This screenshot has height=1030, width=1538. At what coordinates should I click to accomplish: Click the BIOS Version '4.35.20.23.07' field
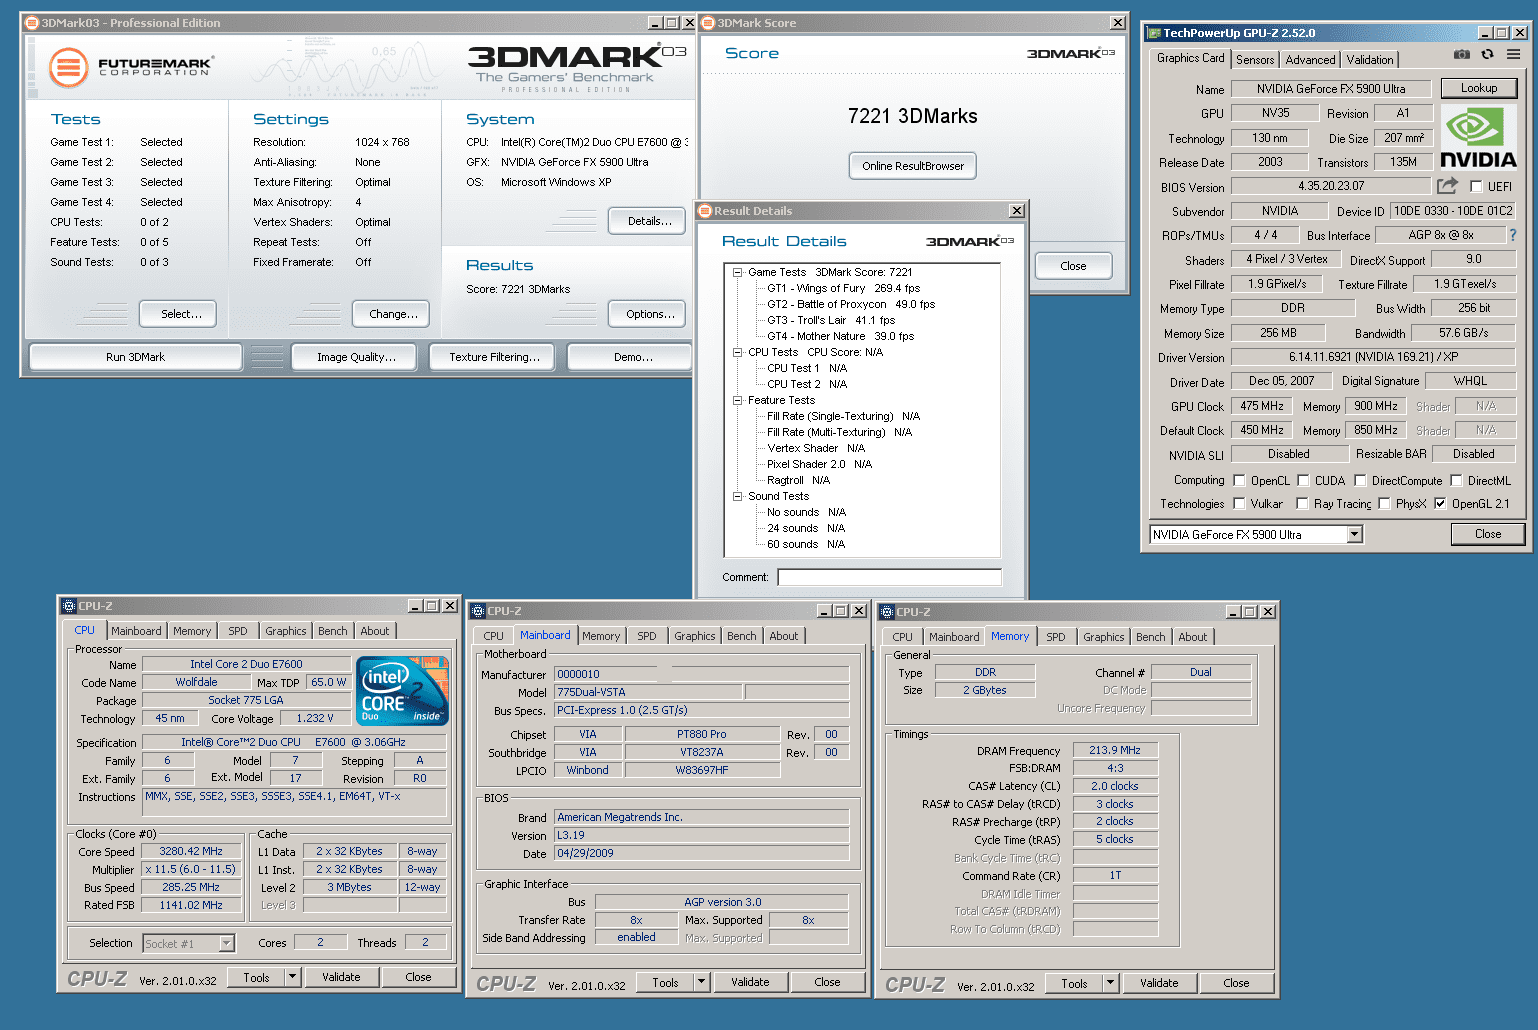(x=1331, y=186)
